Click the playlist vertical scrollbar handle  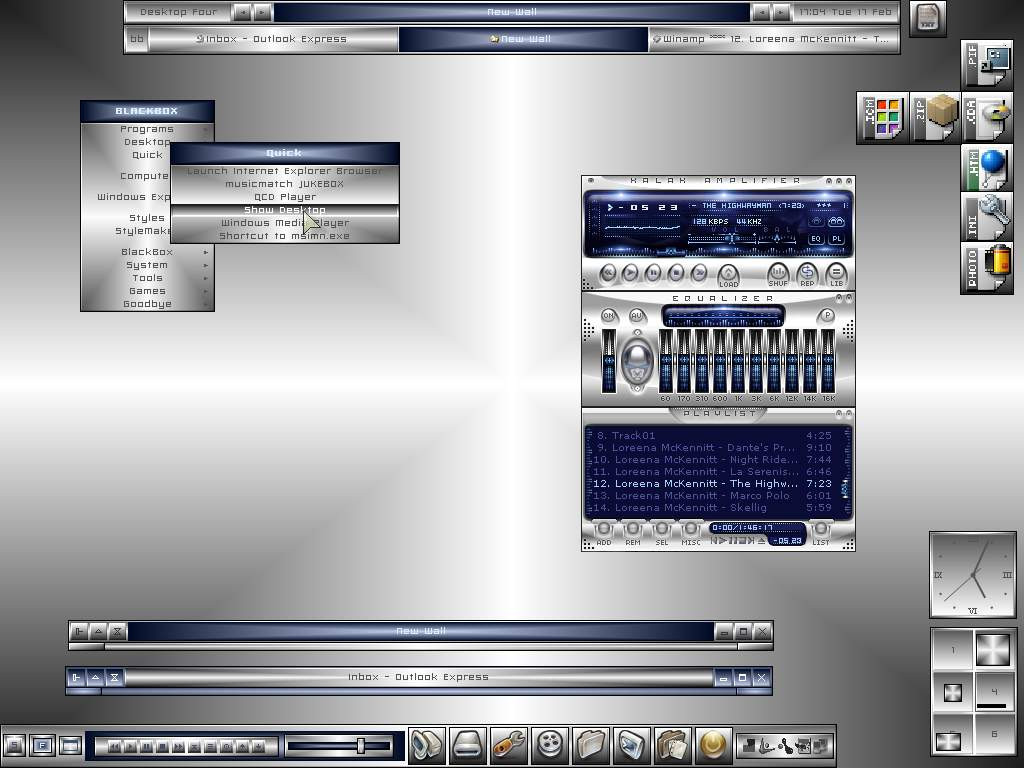(844, 488)
